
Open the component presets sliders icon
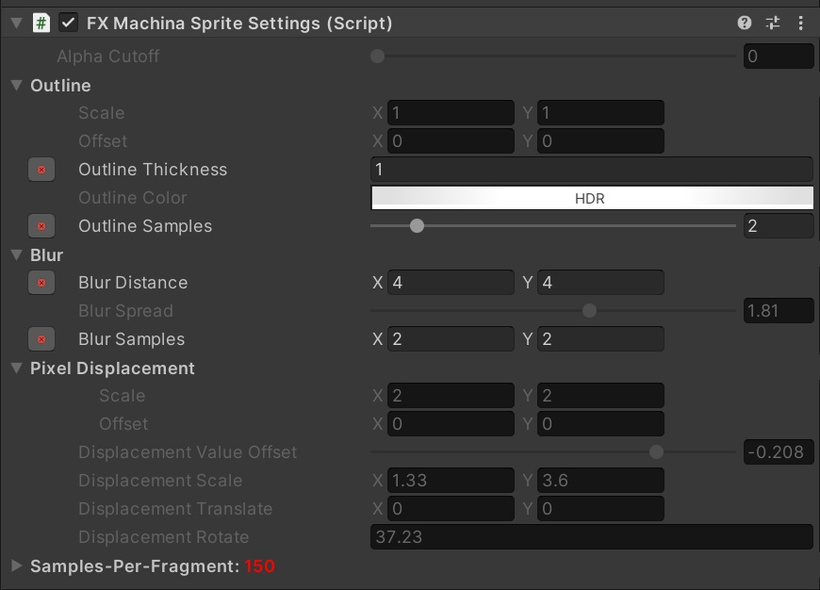772,23
